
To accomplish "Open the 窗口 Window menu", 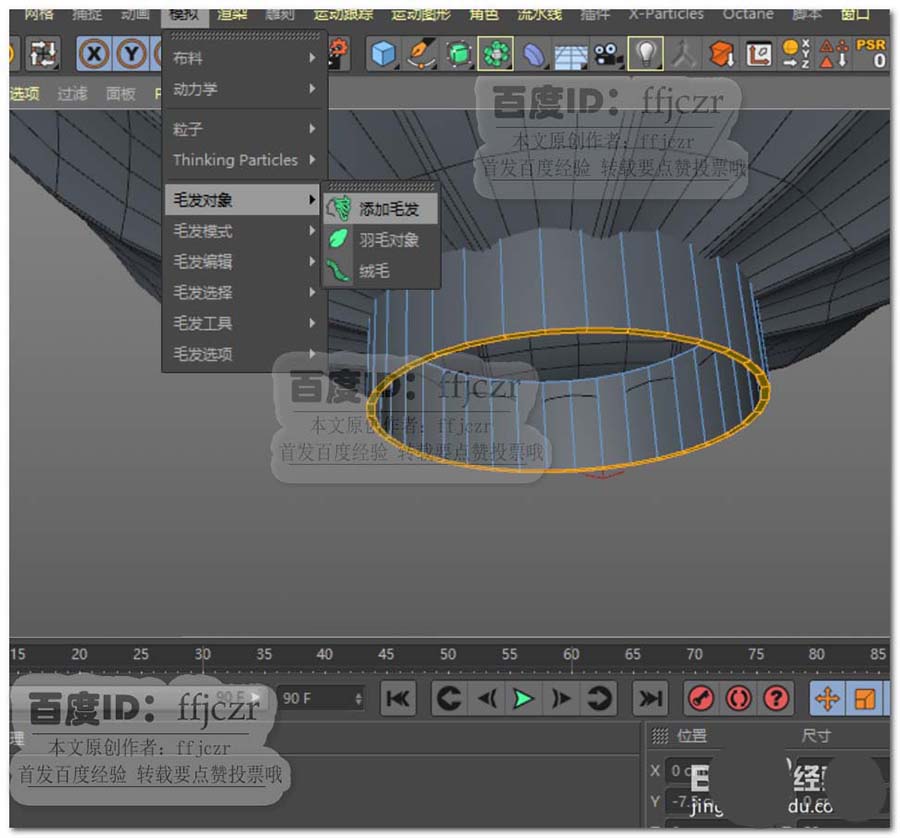I will [855, 14].
